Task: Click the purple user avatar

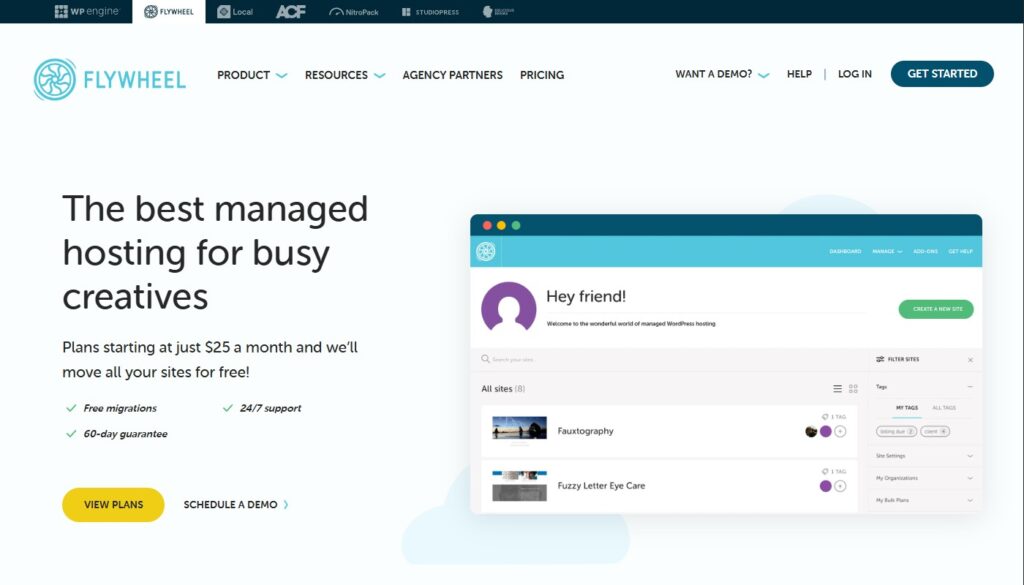Action: (x=509, y=307)
